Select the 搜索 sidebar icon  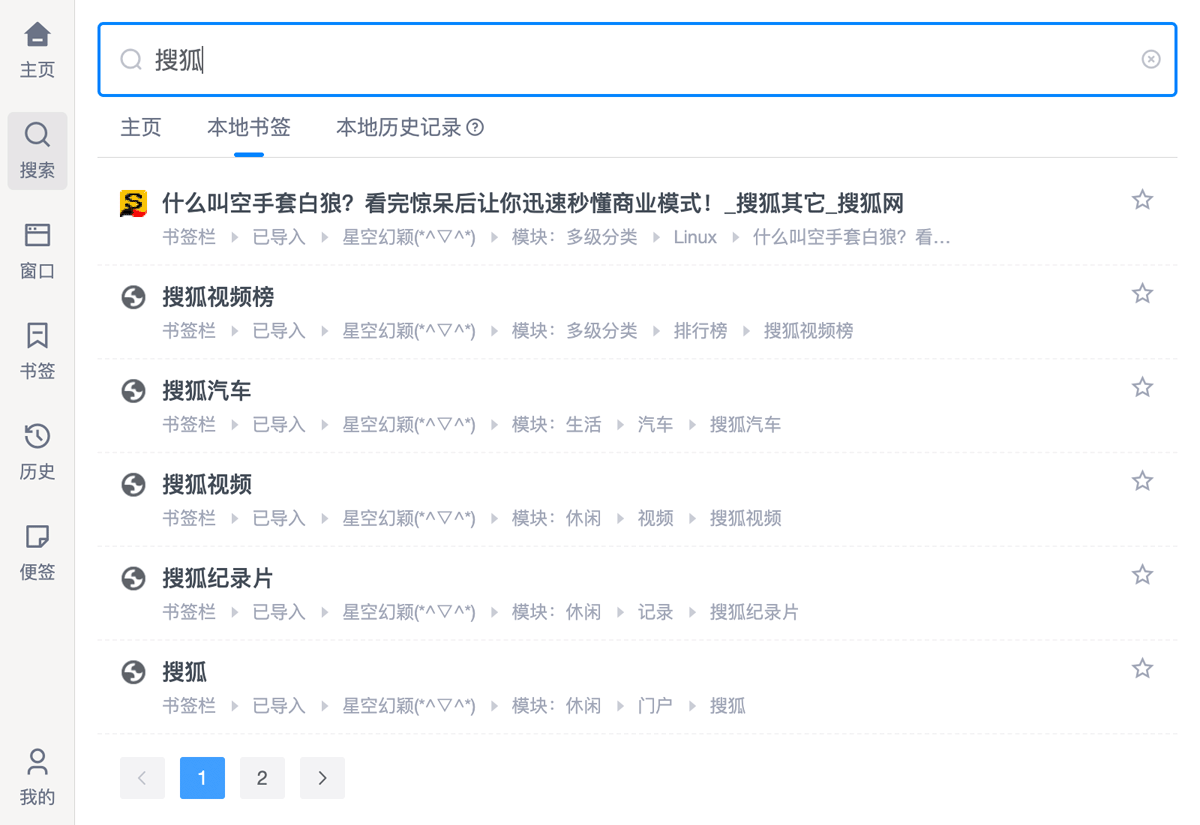37,151
